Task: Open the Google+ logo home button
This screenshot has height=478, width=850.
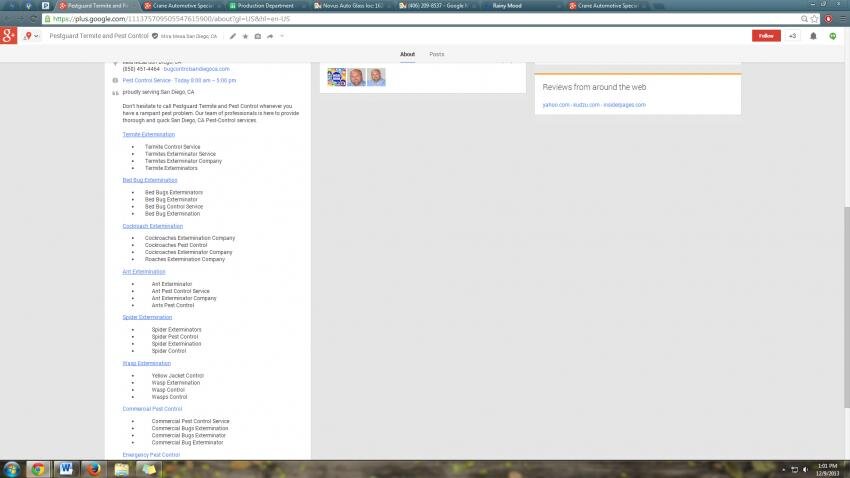Action: click(x=9, y=36)
